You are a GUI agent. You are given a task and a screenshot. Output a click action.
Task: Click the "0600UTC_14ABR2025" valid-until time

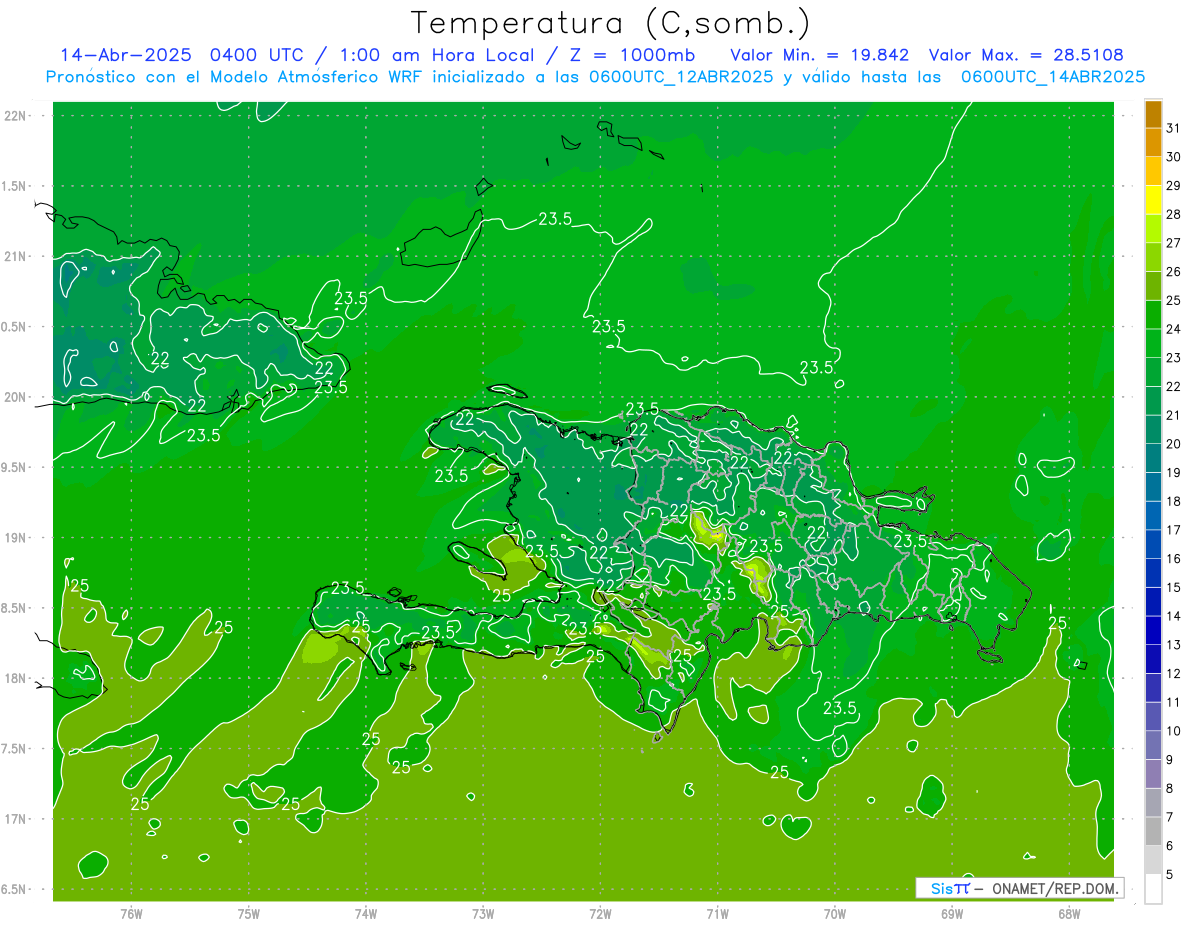point(1052,76)
